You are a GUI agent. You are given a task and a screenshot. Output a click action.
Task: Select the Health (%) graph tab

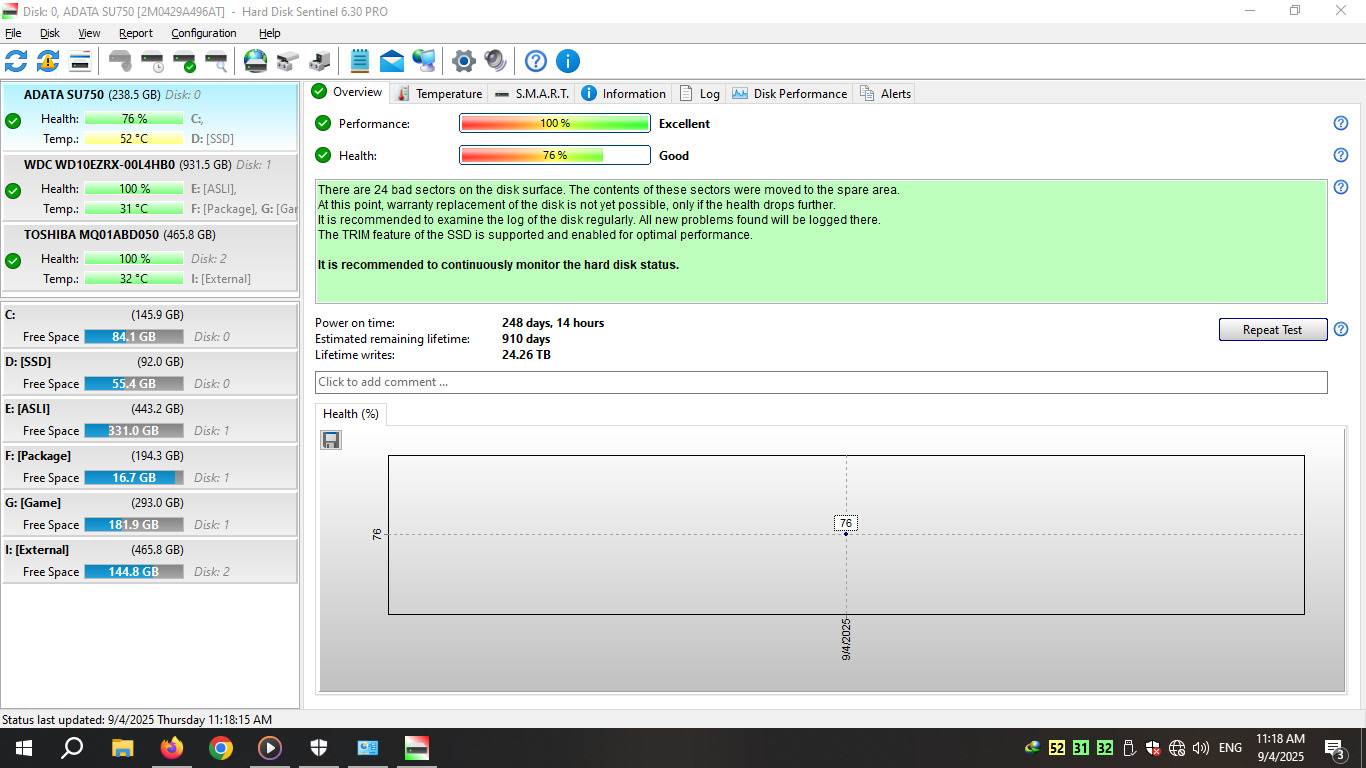[x=350, y=413]
